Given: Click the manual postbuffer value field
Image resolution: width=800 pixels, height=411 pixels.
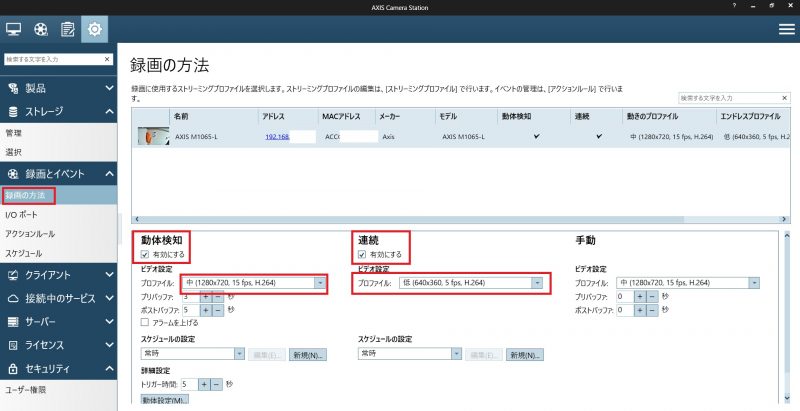Looking at the screenshot, I should pos(624,310).
